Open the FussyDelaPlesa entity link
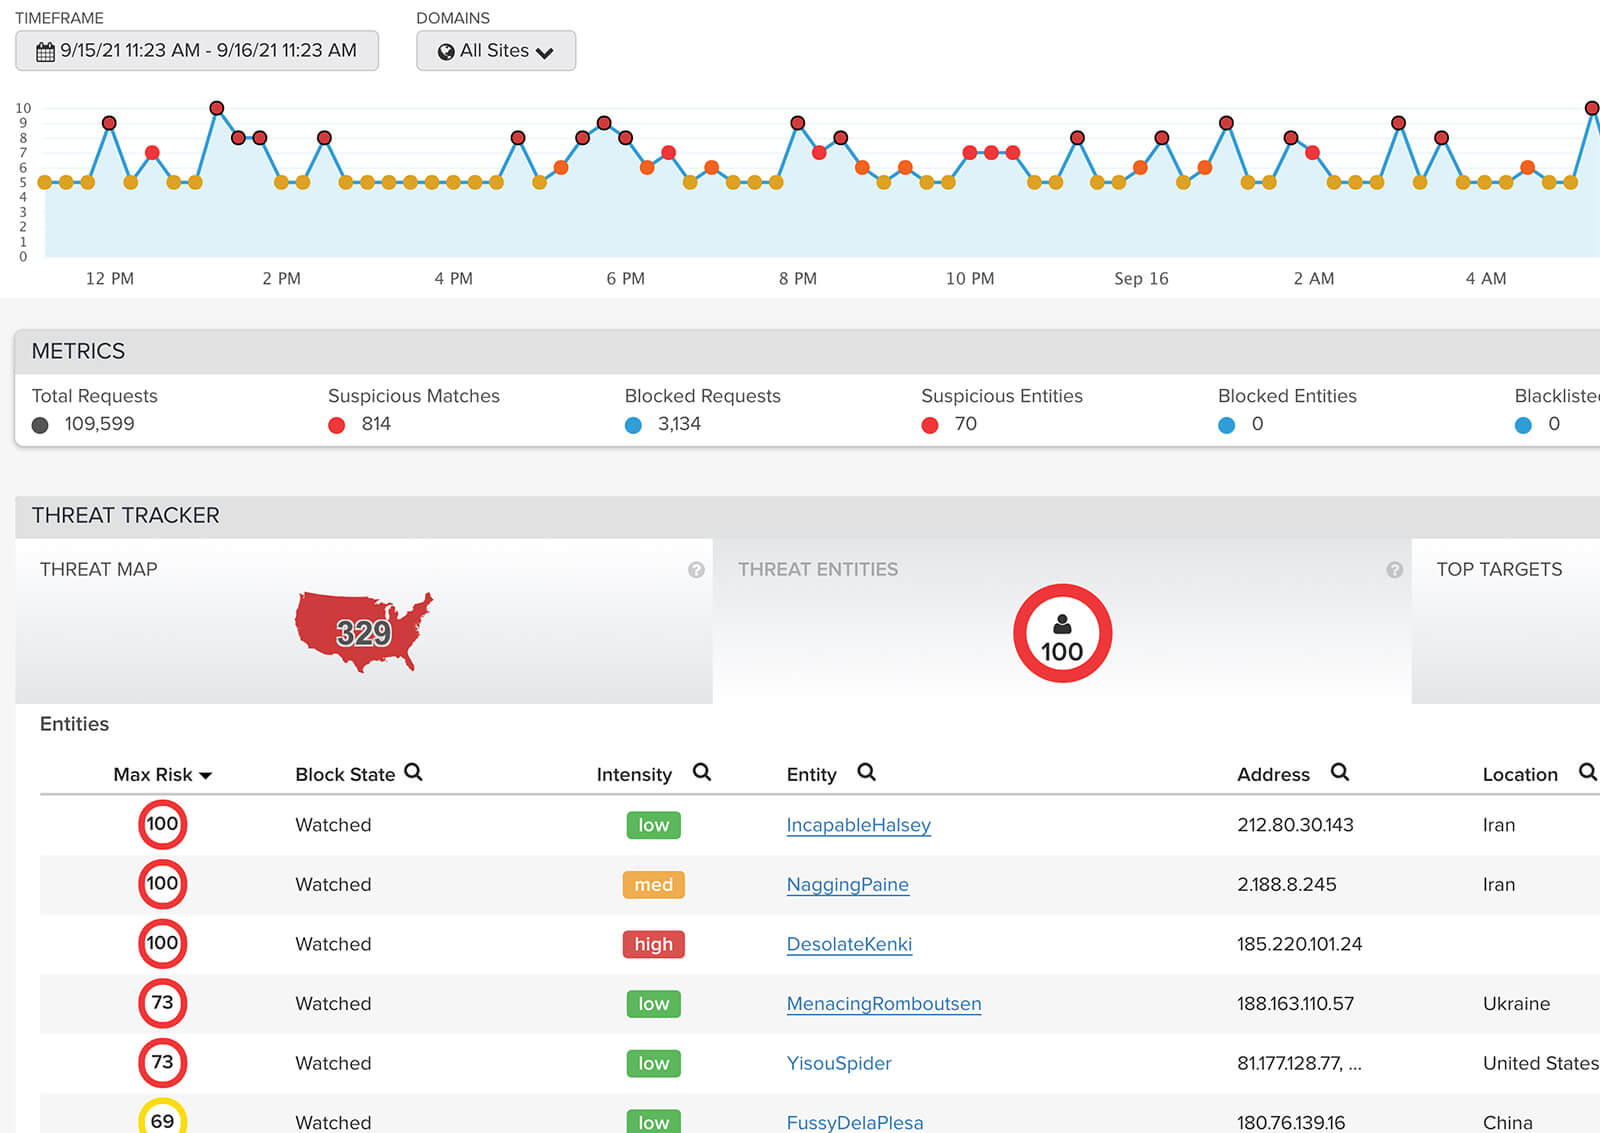This screenshot has height=1133, width=1600. (x=855, y=1122)
